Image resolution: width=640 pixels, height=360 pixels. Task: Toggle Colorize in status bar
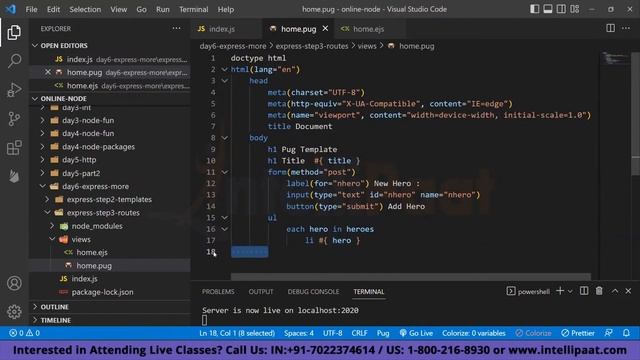[x=533, y=333]
